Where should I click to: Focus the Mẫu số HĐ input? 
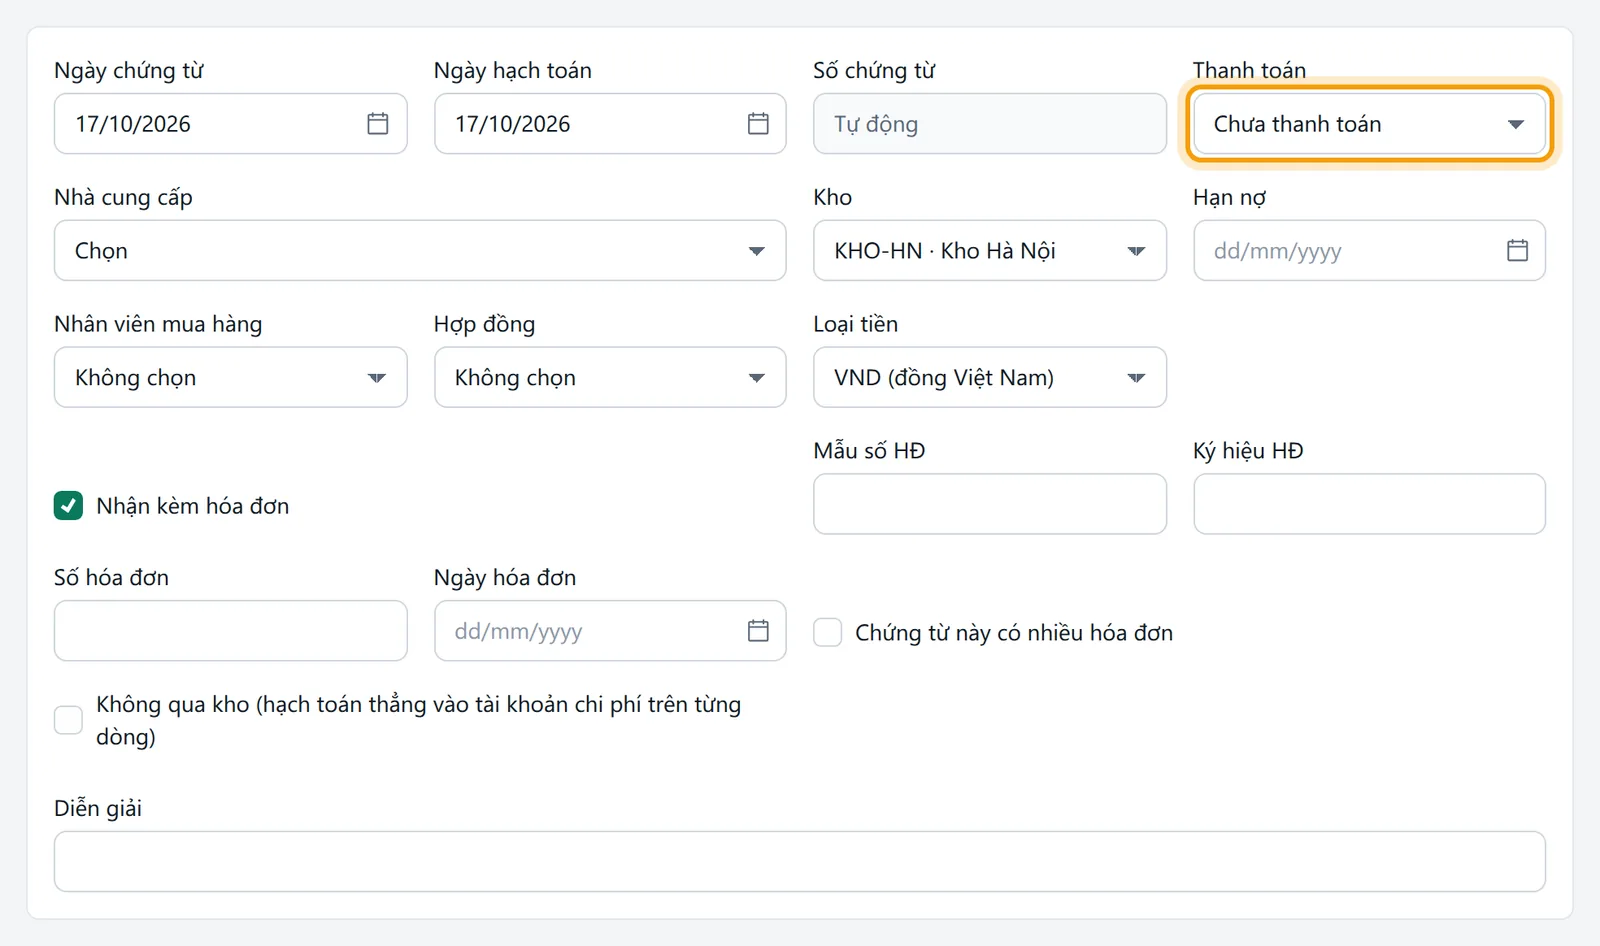[990, 504]
